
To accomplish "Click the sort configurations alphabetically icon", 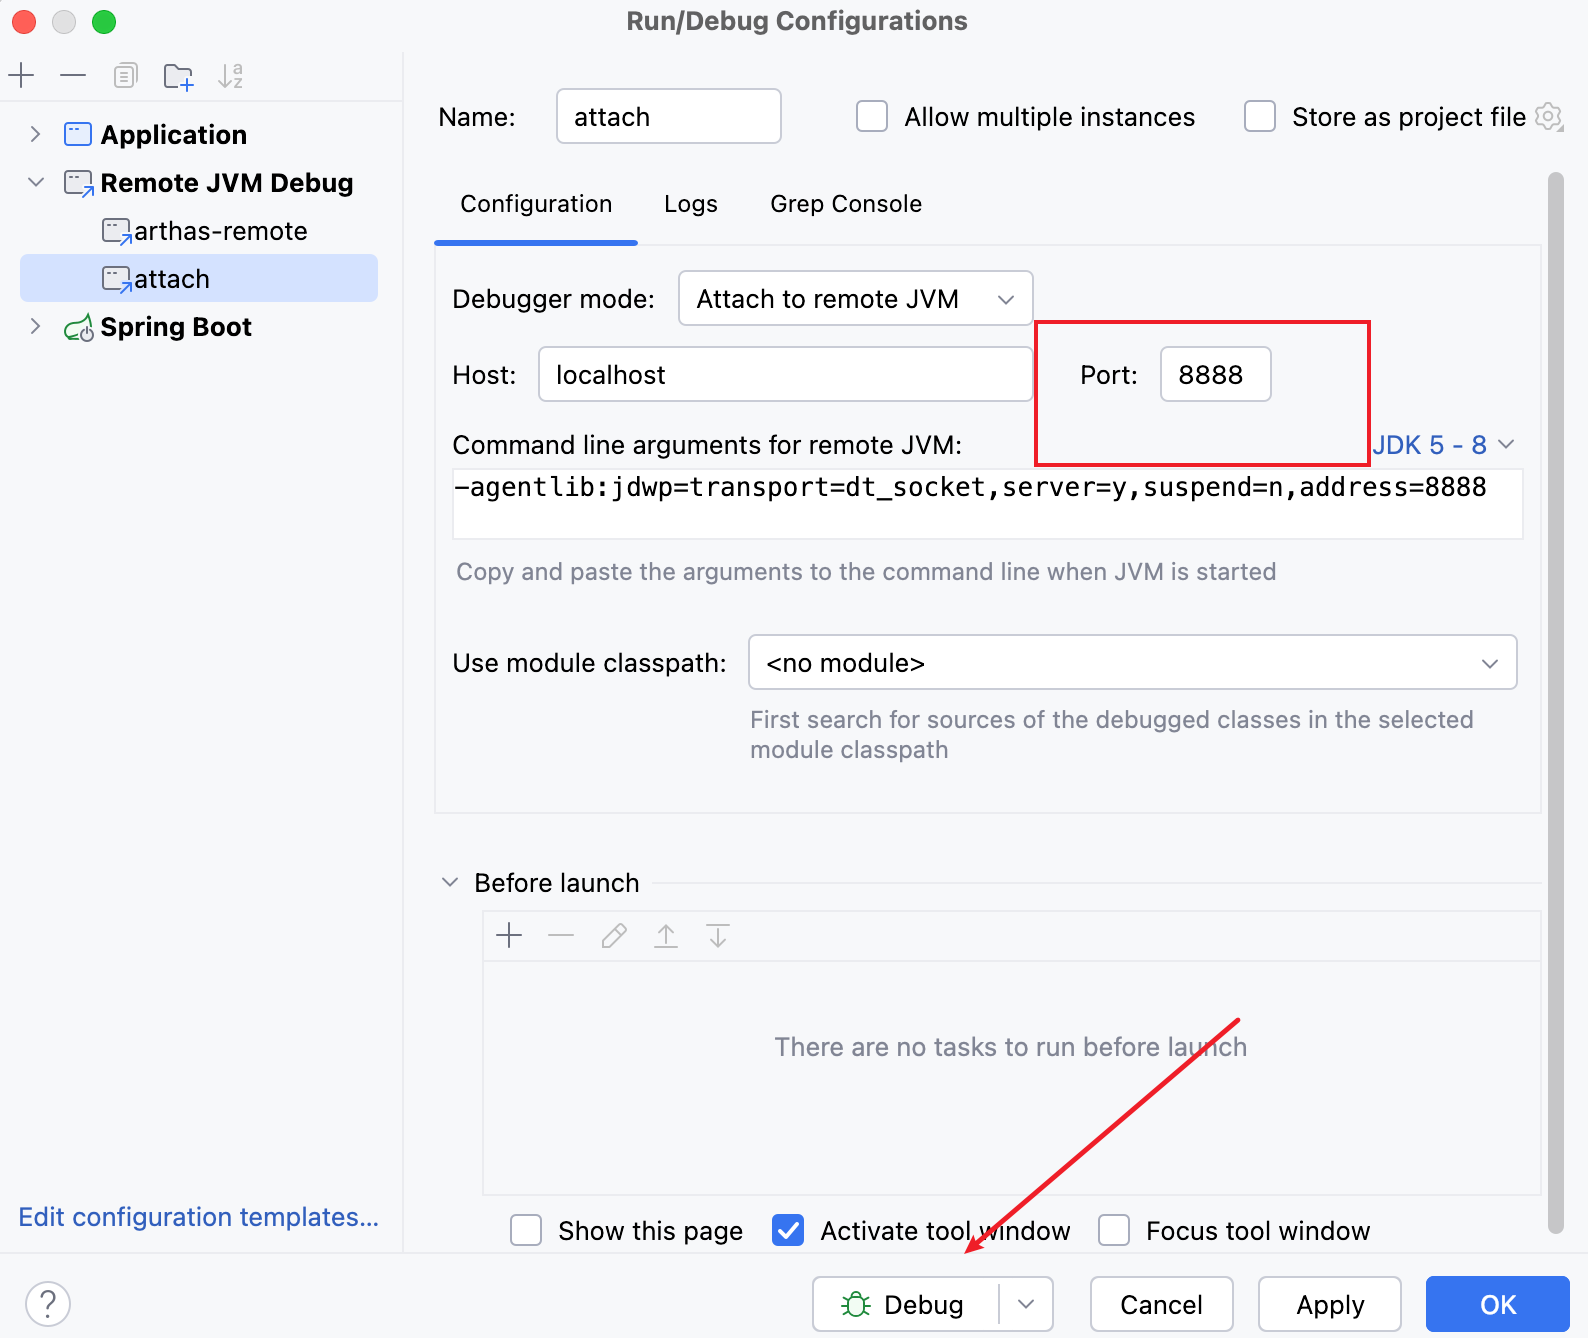I will click(231, 76).
